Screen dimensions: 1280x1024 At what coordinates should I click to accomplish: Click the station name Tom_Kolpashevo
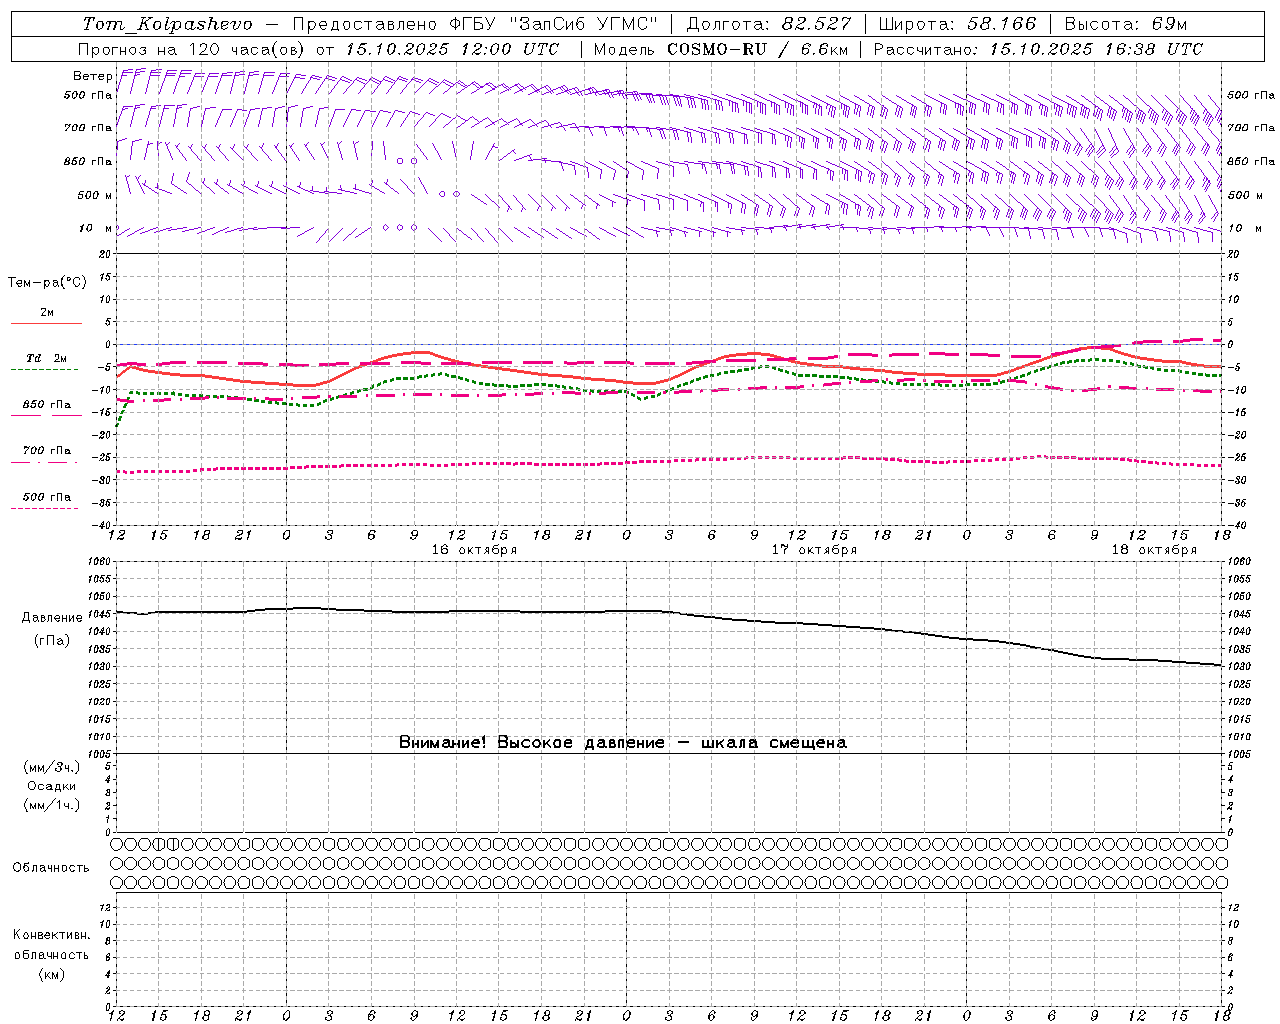[x=168, y=24]
